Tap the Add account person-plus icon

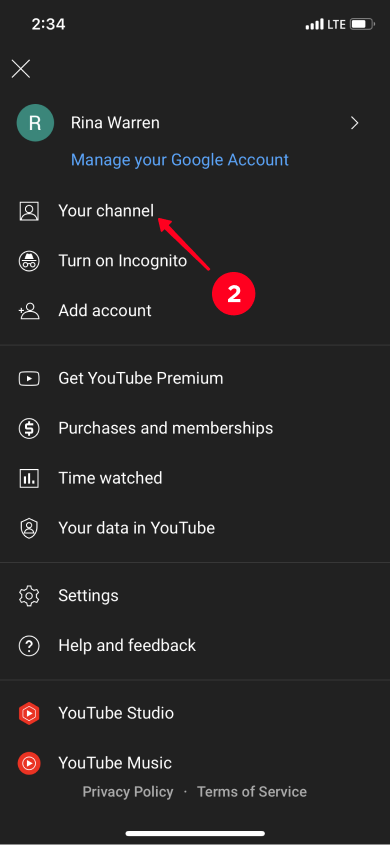(29, 311)
